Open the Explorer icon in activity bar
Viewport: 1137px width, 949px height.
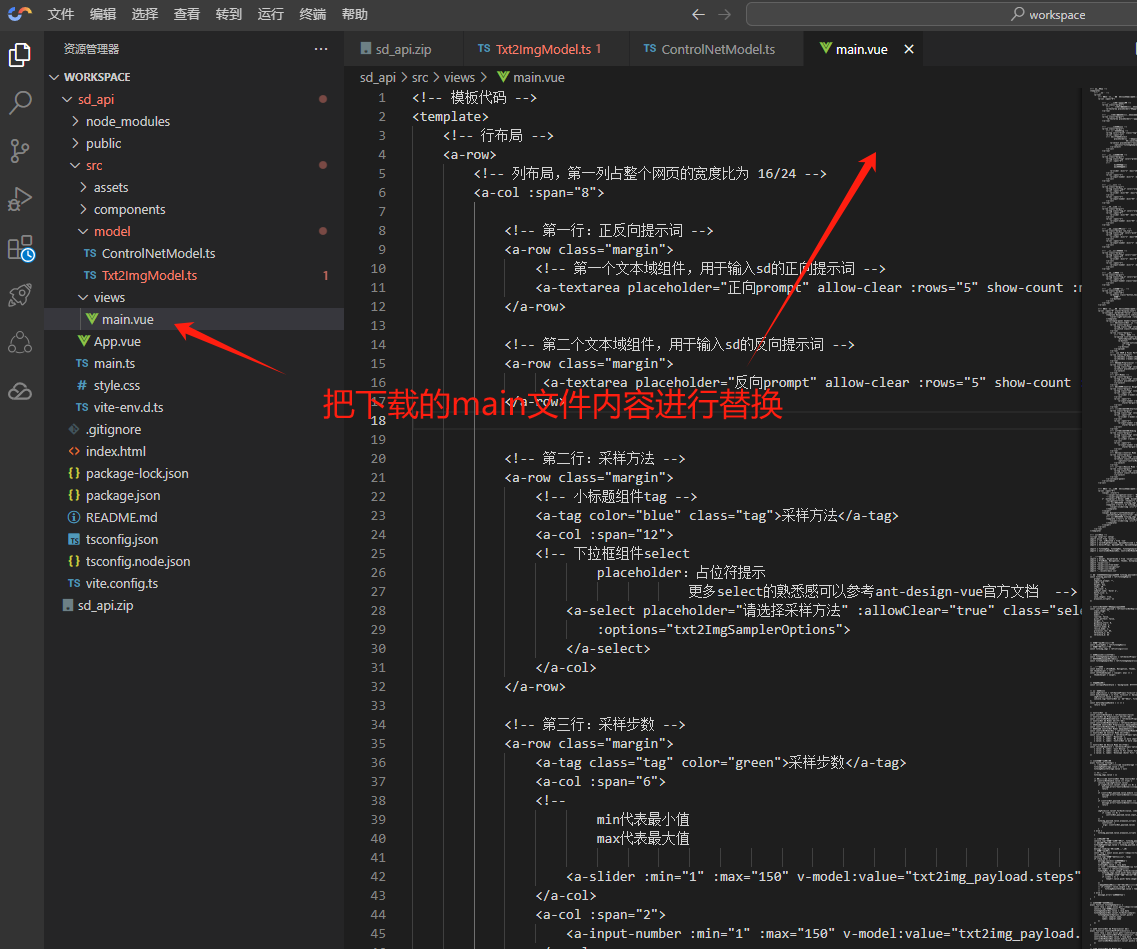point(20,55)
